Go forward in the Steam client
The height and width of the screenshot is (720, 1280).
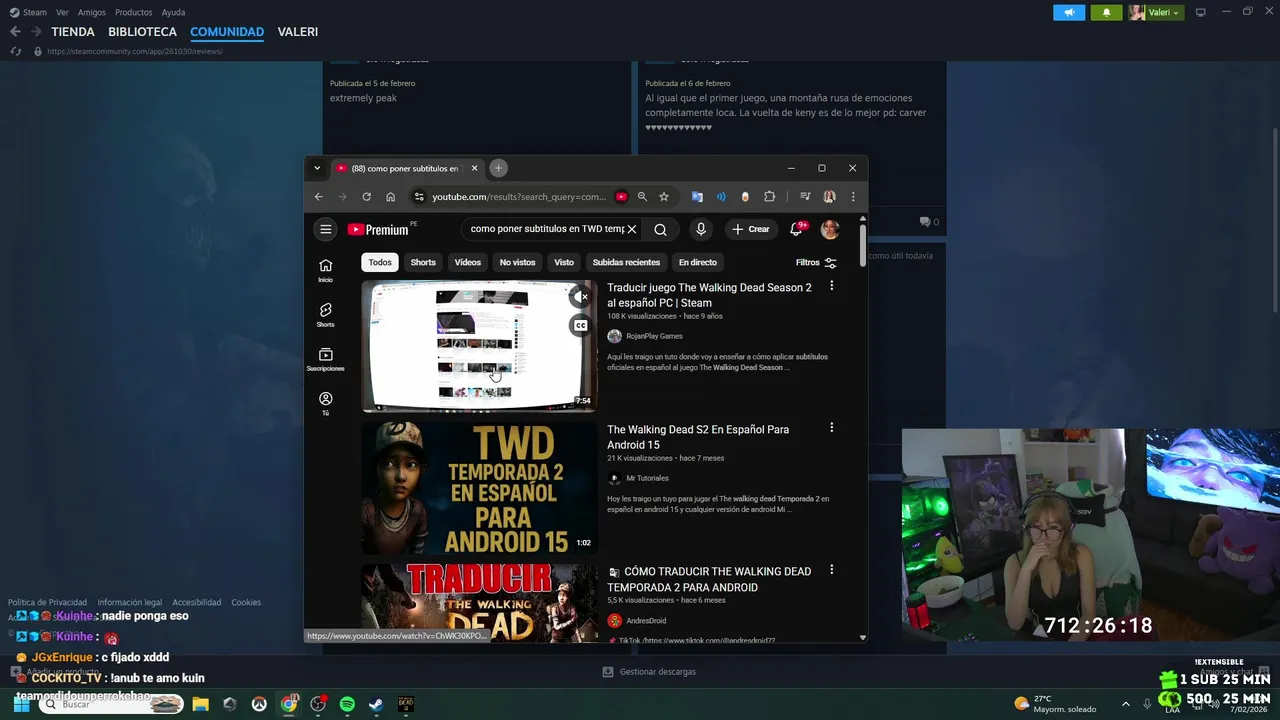[x=35, y=32]
